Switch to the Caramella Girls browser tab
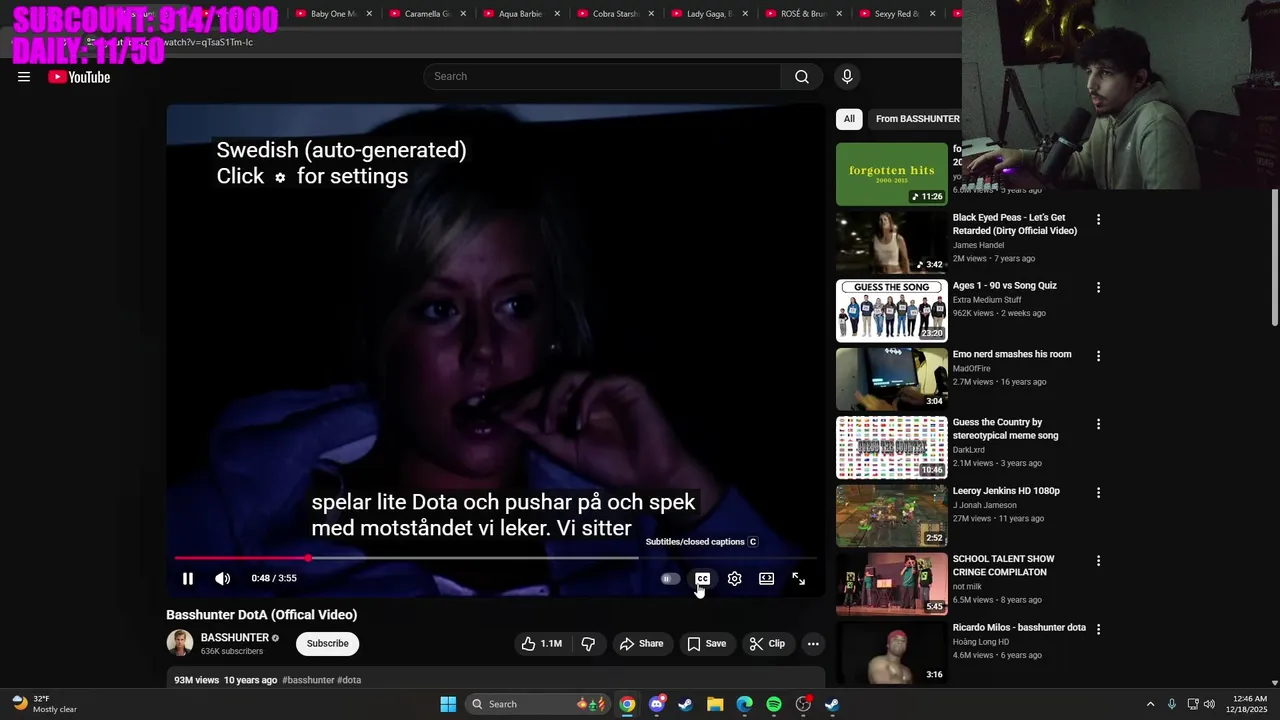 [x=427, y=14]
